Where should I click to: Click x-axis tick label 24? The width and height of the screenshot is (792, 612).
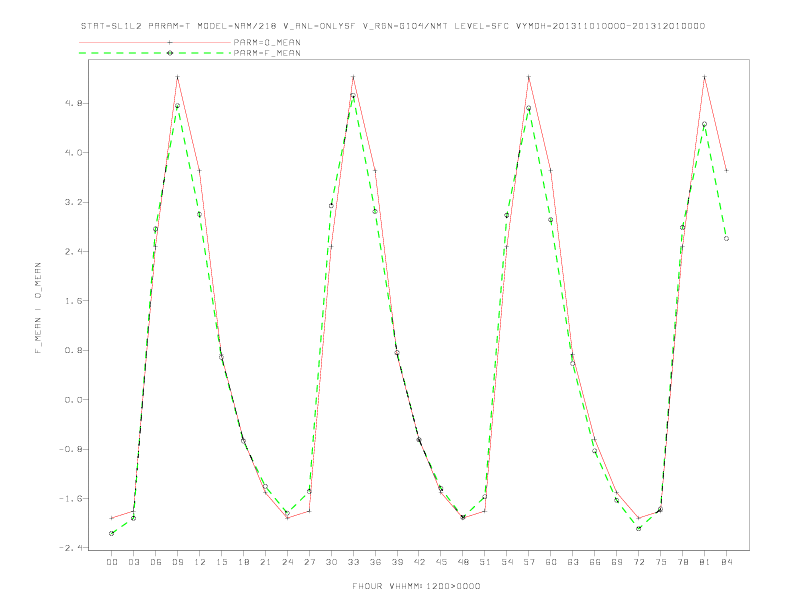tap(287, 562)
